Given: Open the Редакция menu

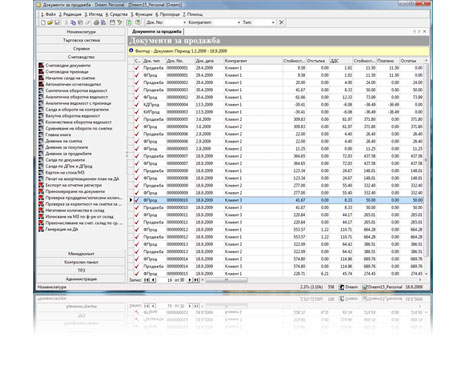Looking at the screenshot, I should tap(70, 14).
